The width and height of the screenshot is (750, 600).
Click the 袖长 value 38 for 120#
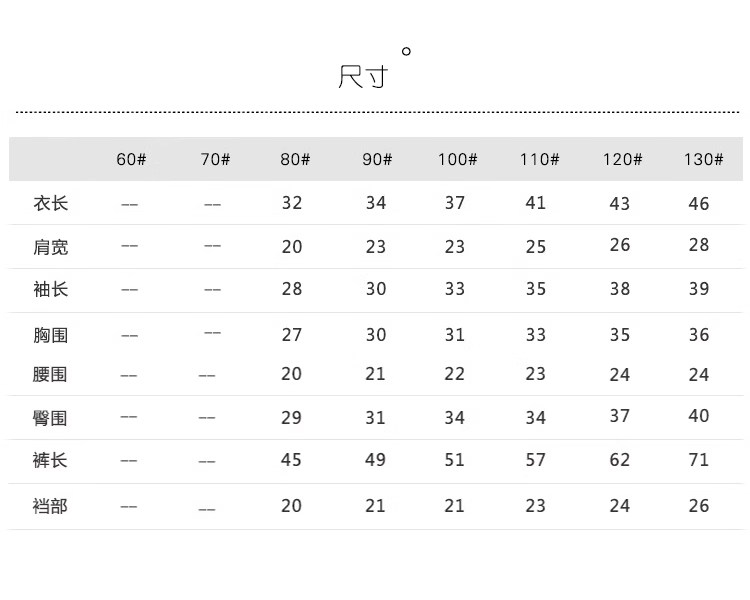[620, 289]
